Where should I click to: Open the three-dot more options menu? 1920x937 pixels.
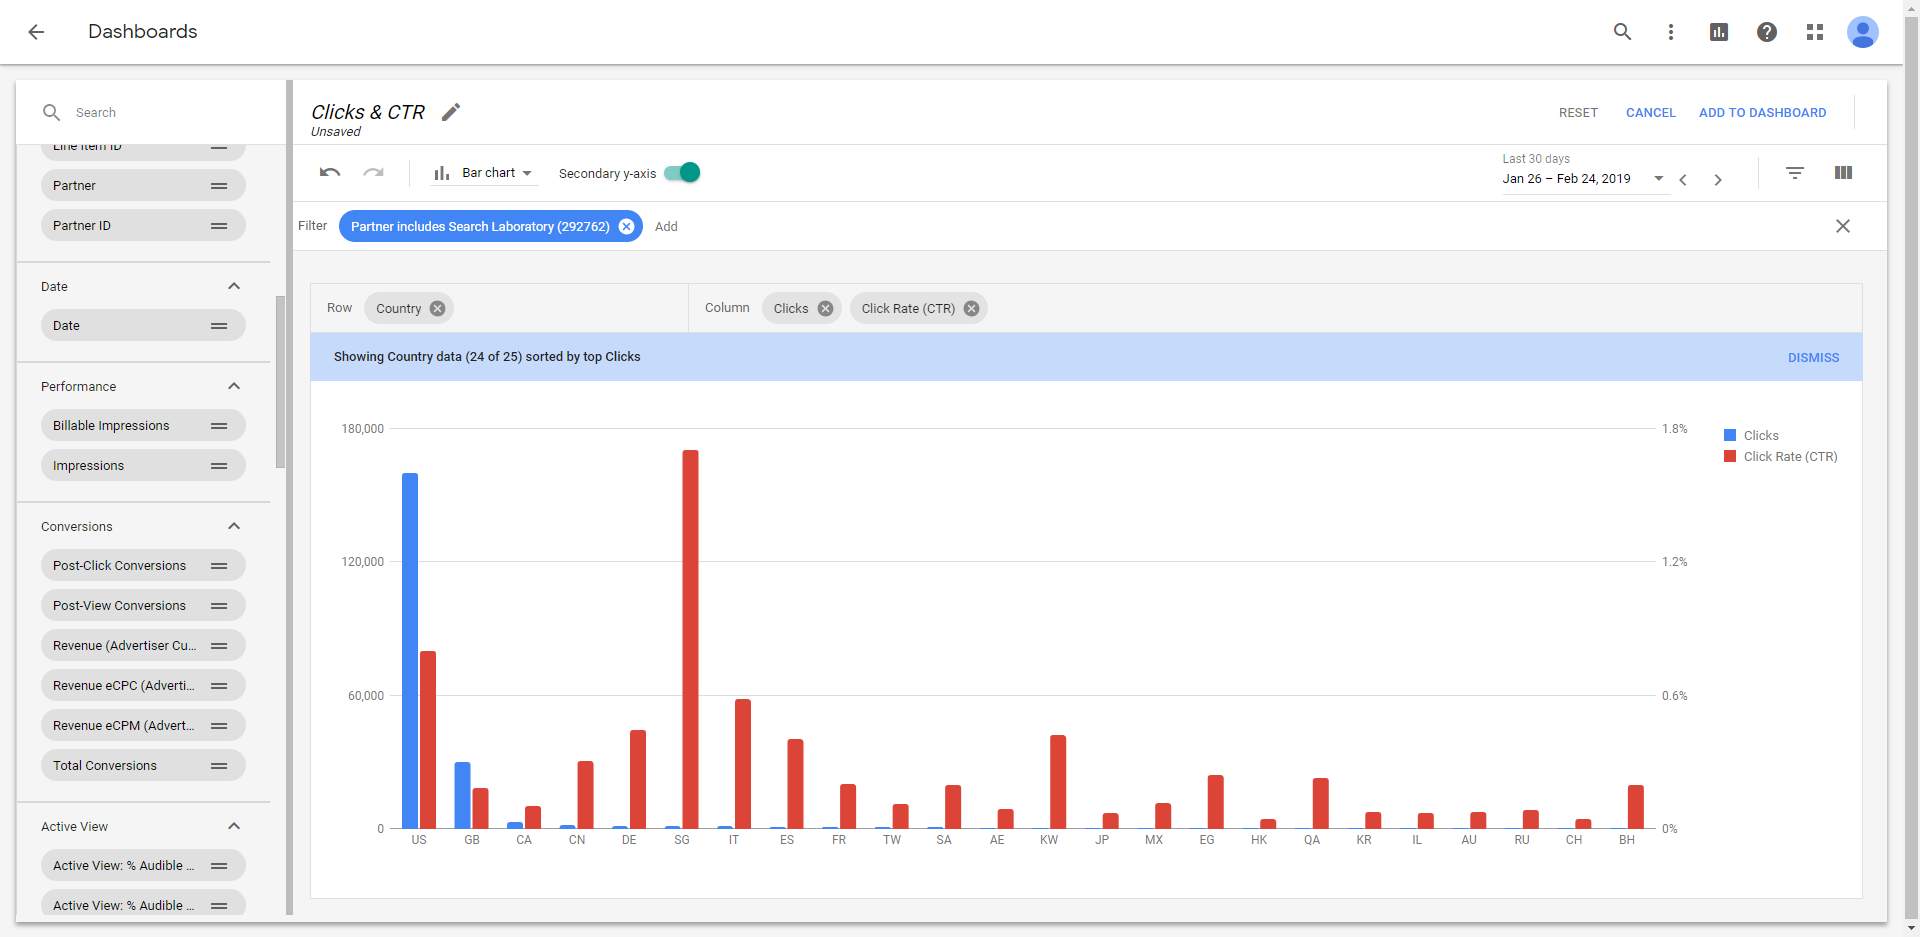(1670, 32)
